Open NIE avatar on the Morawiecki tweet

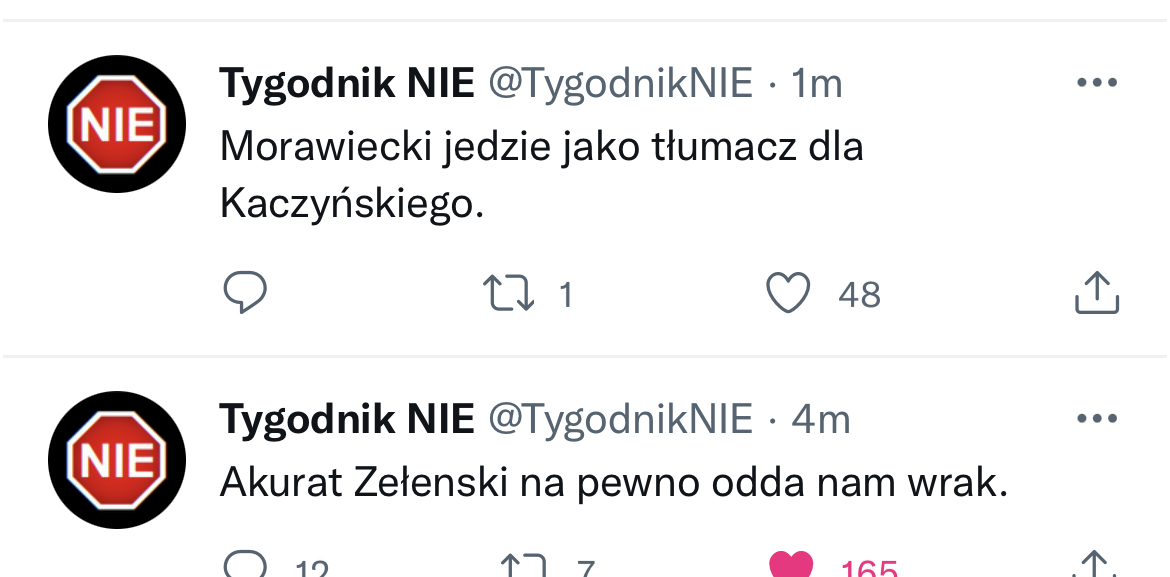117,124
